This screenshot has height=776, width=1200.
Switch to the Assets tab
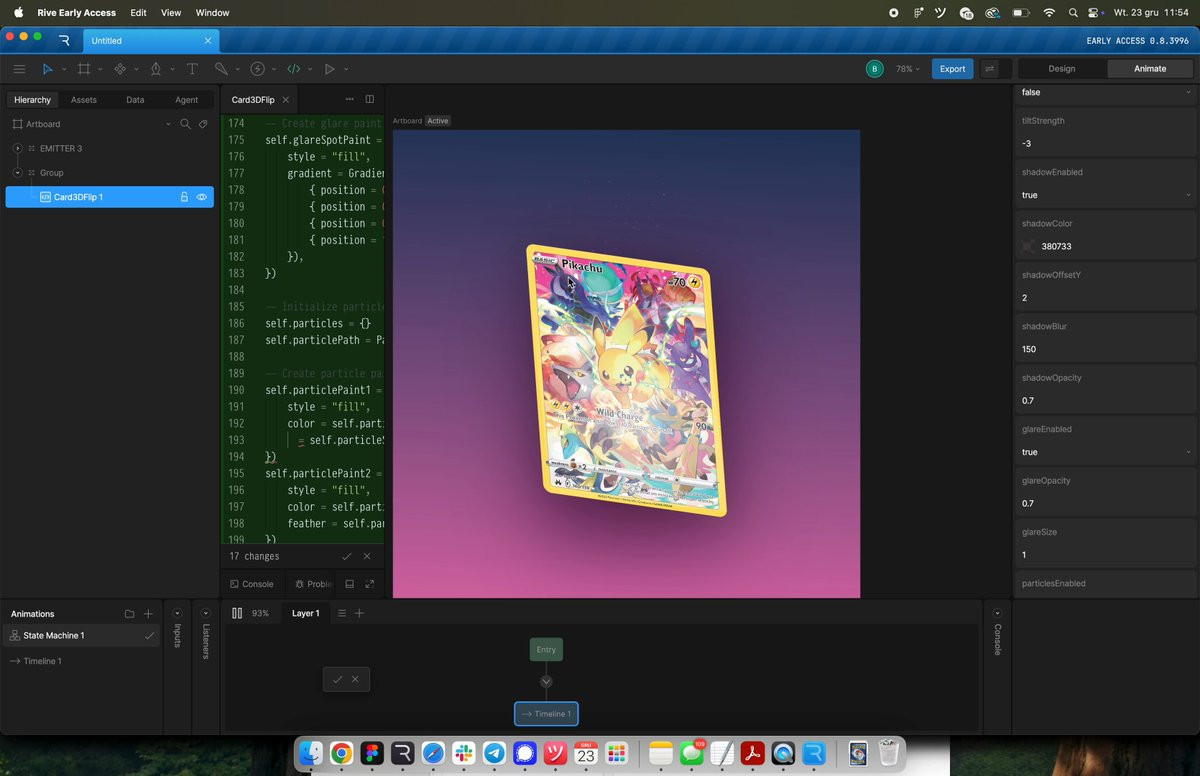pos(84,100)
